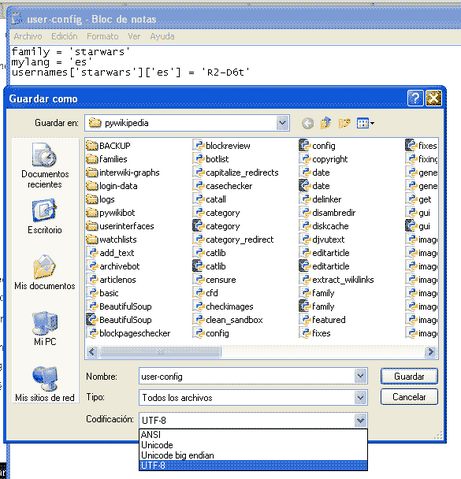The width and height of the screenshot is (461, 479).
Task: Click the Nombre filename text field
Action: tap(247, 376)
